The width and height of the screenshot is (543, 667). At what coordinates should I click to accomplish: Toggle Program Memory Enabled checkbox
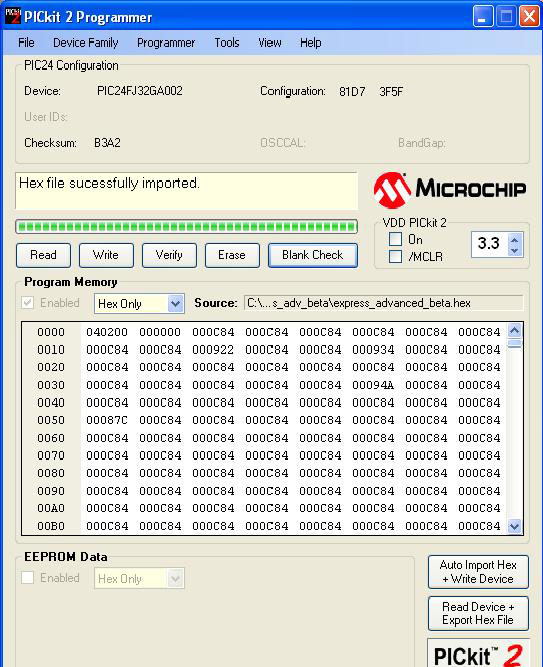click(x=28, y=303)
